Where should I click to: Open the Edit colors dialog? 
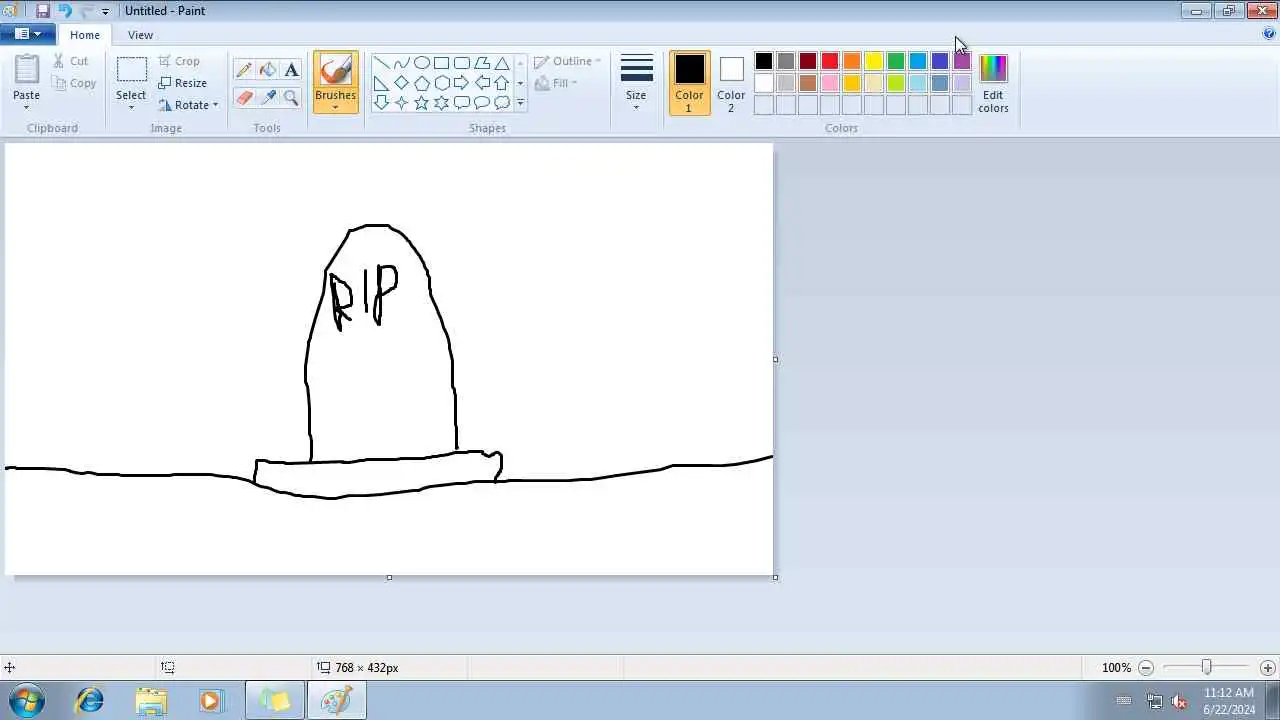pyautogui.click(x=993, y=82)
